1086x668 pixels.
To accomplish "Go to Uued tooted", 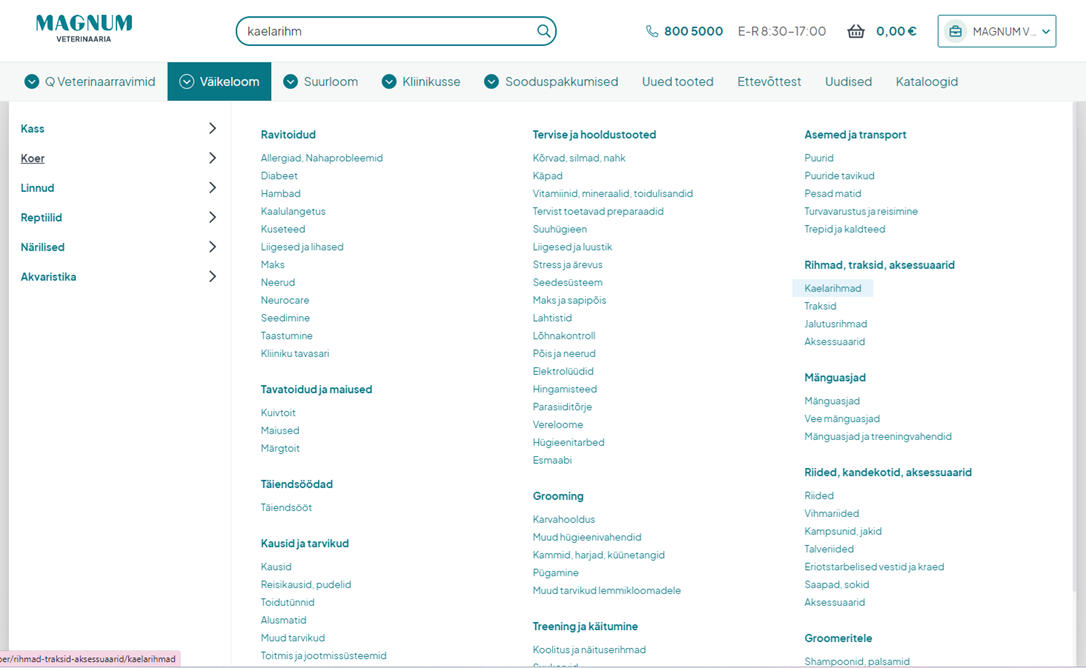I will coord(677,81).
